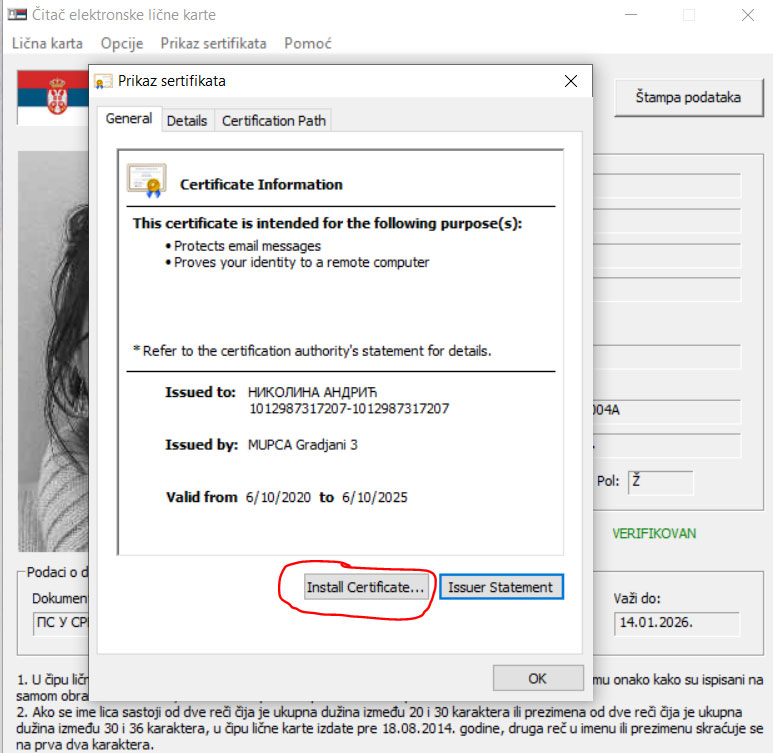
Task: Open the Lična karta menu
Action: tap(47, 43)
